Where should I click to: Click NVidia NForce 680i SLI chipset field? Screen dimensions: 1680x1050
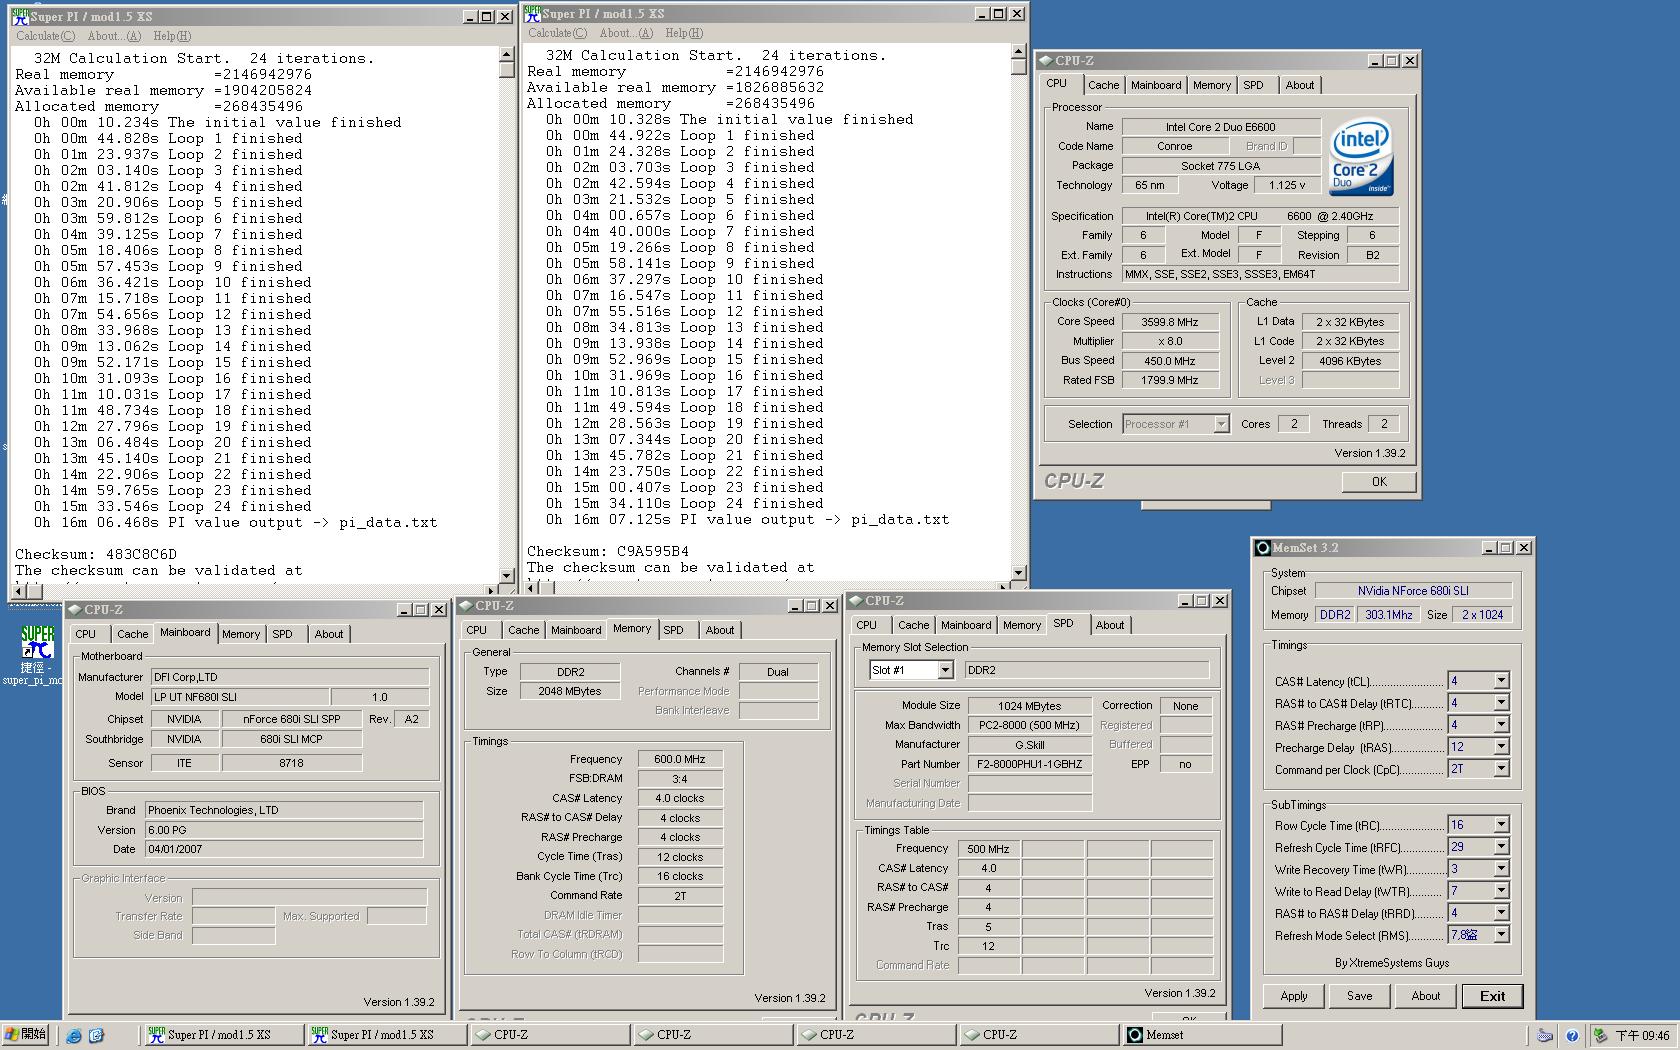coord(1412,591)
